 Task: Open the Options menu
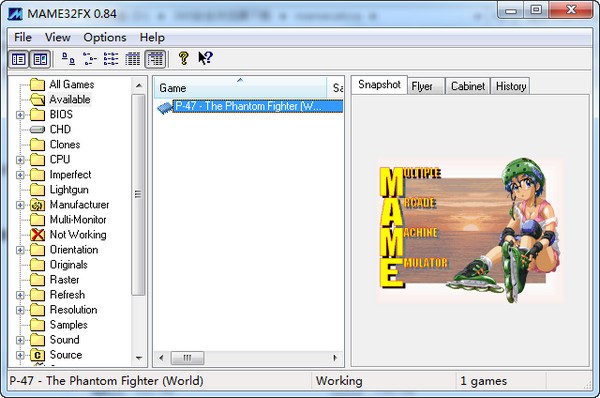click(x=105, y=38)
